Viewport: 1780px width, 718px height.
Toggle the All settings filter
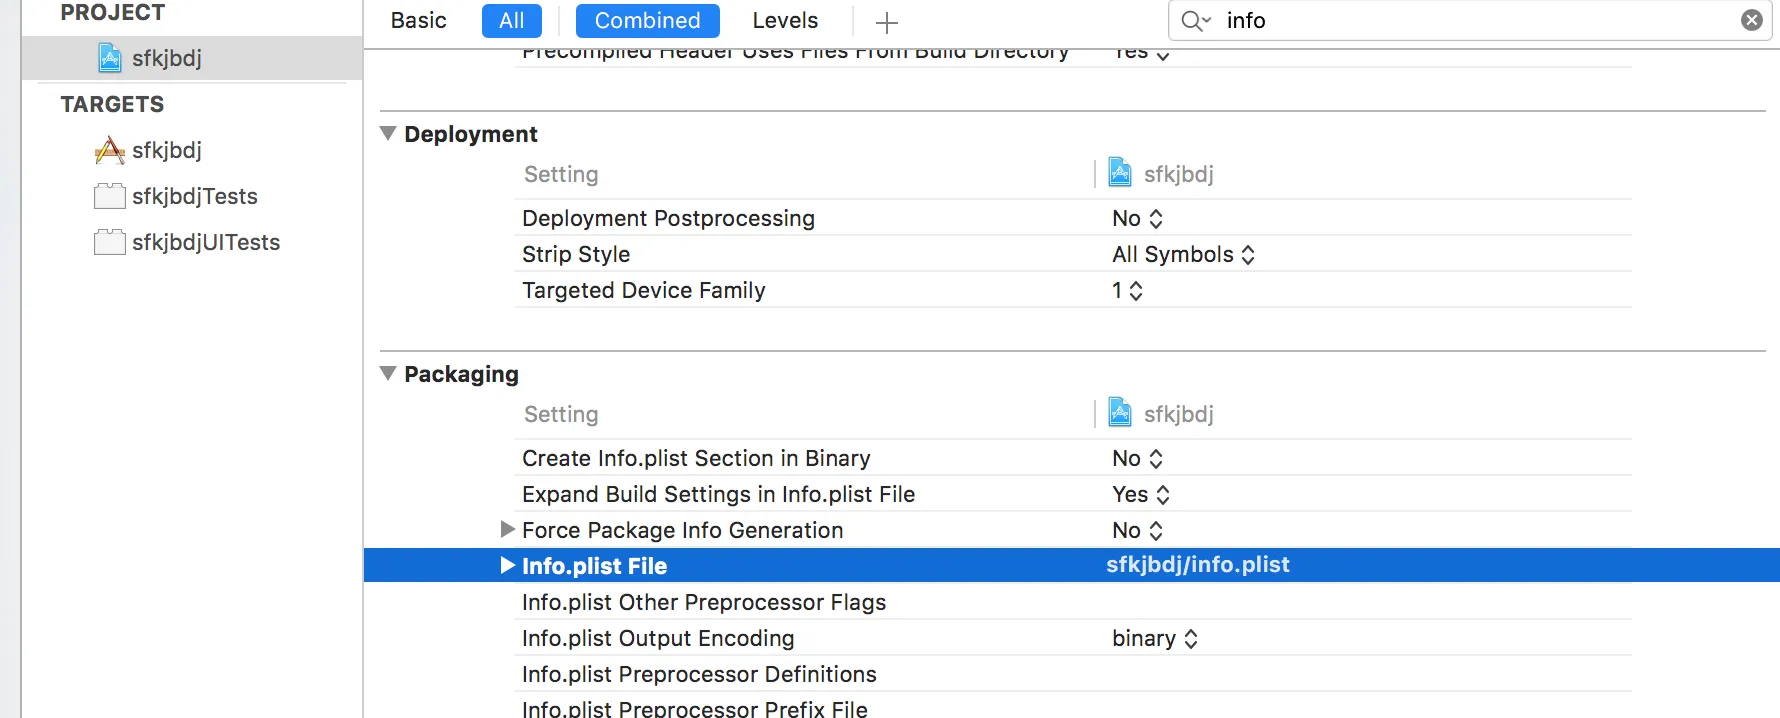tap(511, 21)
